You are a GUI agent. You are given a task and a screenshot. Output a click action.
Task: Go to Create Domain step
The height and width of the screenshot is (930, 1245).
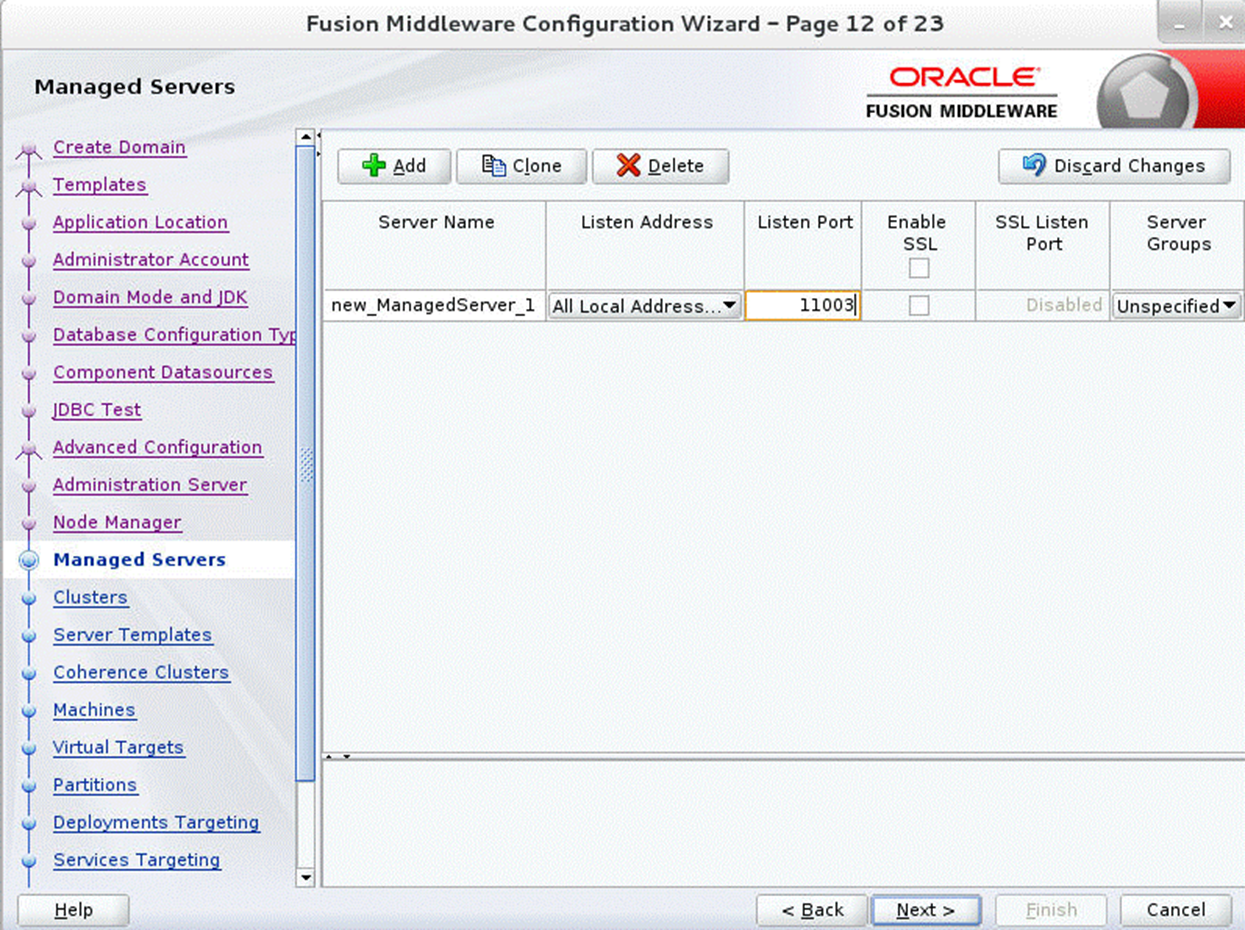tap(119, 147)
